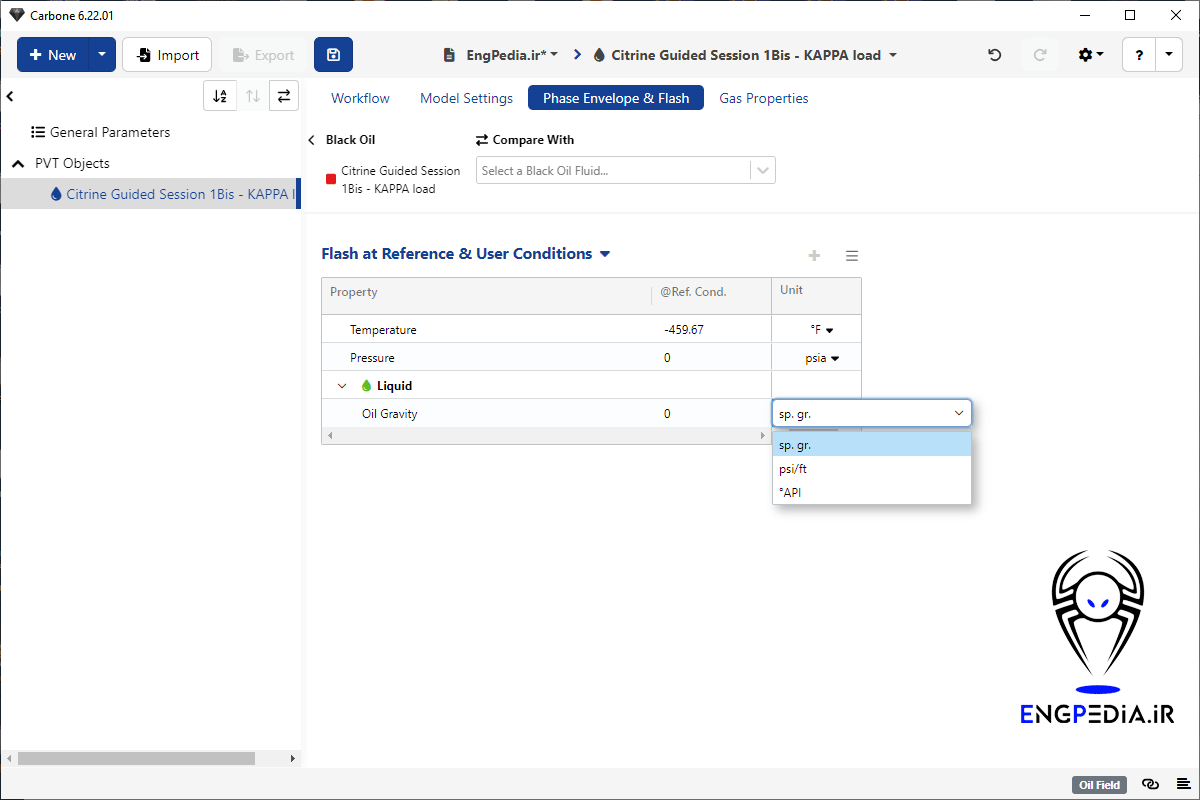This screenshot has width=1200, height=800.
Task: Click the plus icon above flash table
Action: 814,256
